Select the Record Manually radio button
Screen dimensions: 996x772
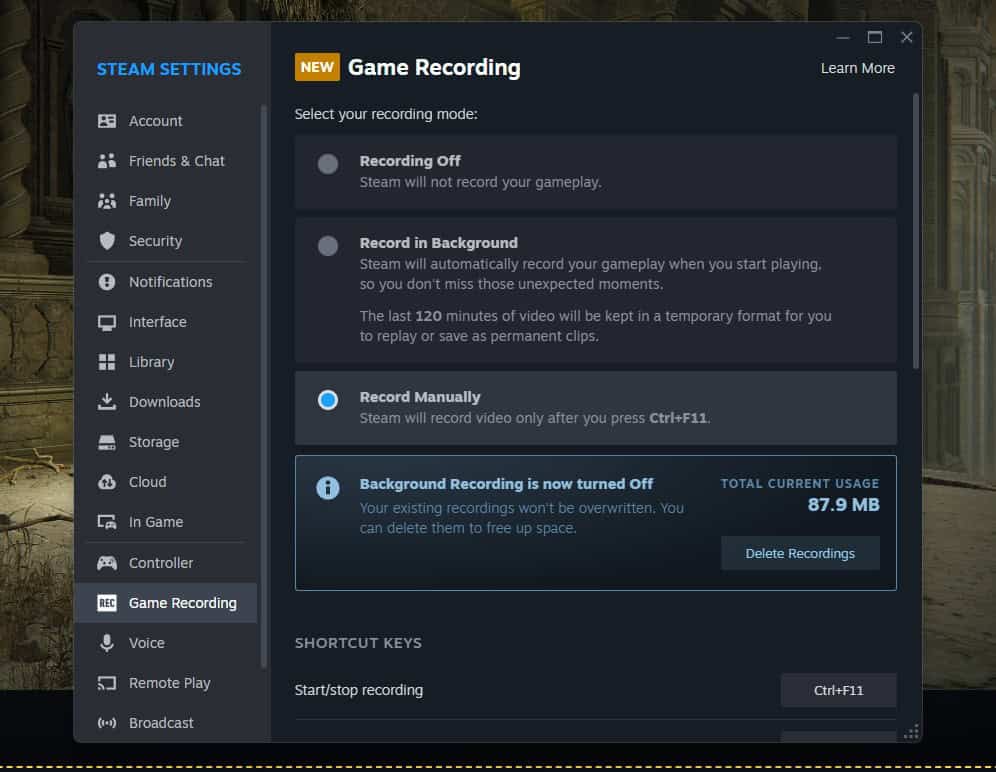(328, 400)
